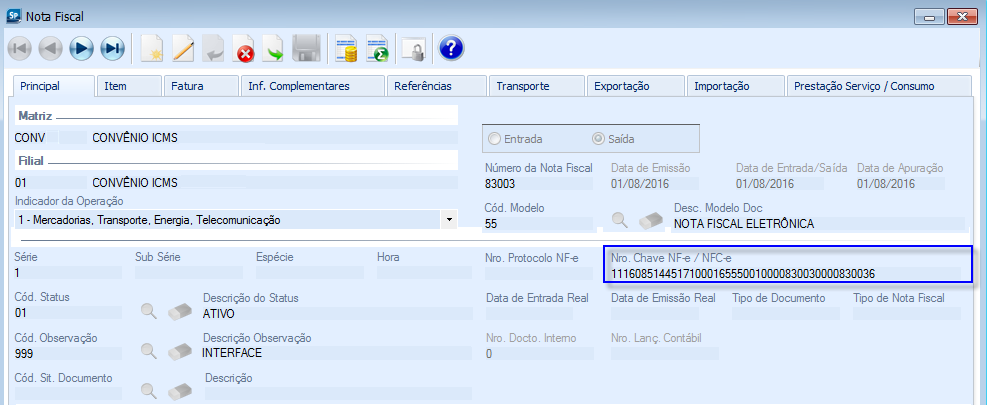Click the edit pencil icon in toolbar
987x405 pixels.
pos(182,48)
